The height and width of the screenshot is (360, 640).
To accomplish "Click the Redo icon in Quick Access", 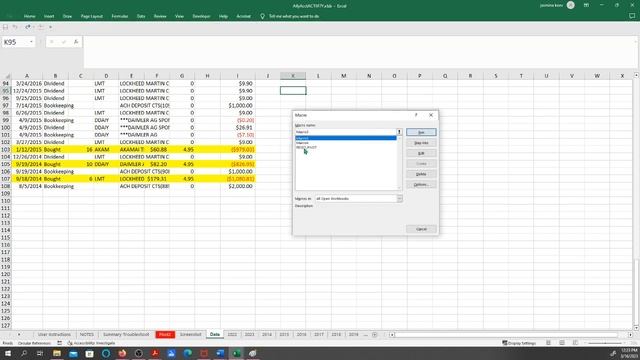I will coord(28,27).
